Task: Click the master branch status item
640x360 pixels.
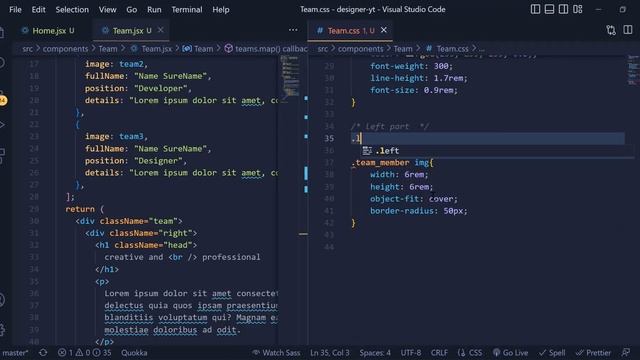Action: coord(16,353)
